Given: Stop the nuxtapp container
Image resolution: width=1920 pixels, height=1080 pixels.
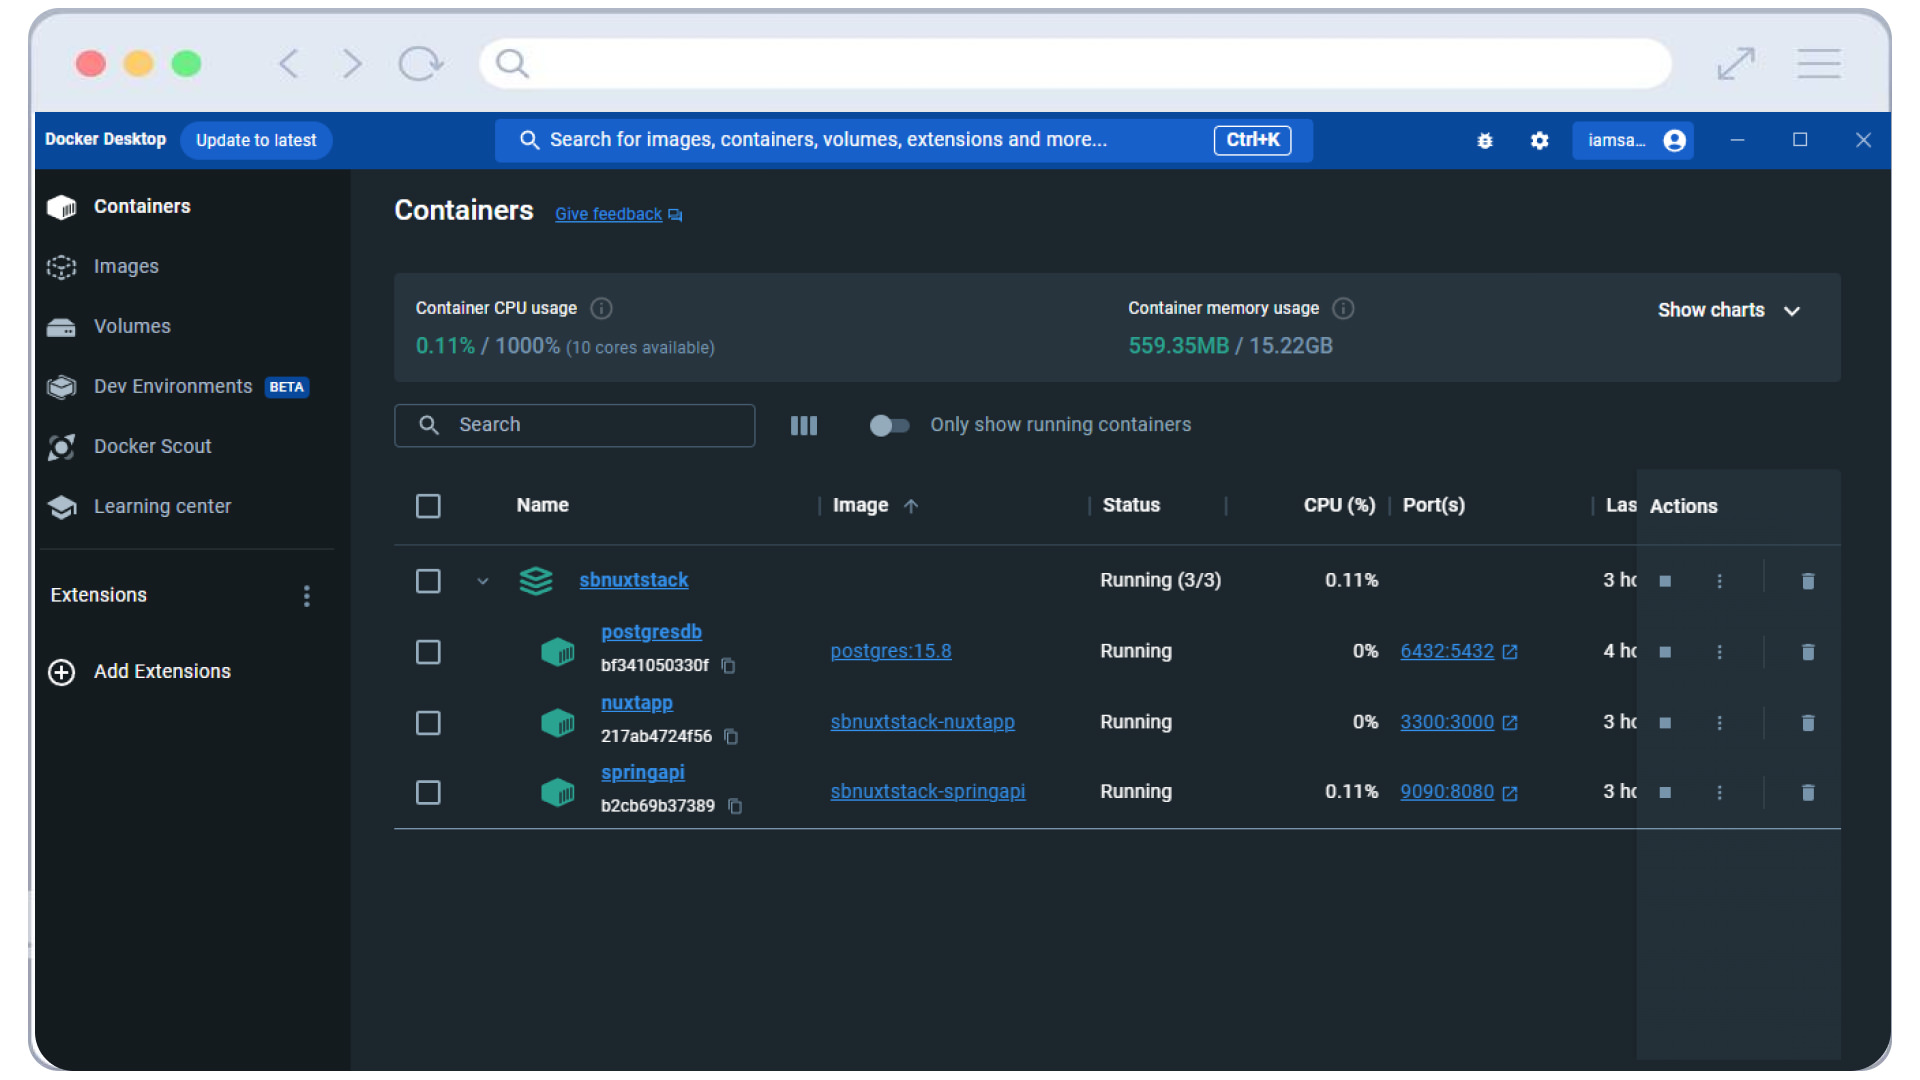Looking at the screenshot, I should 1665,723.
